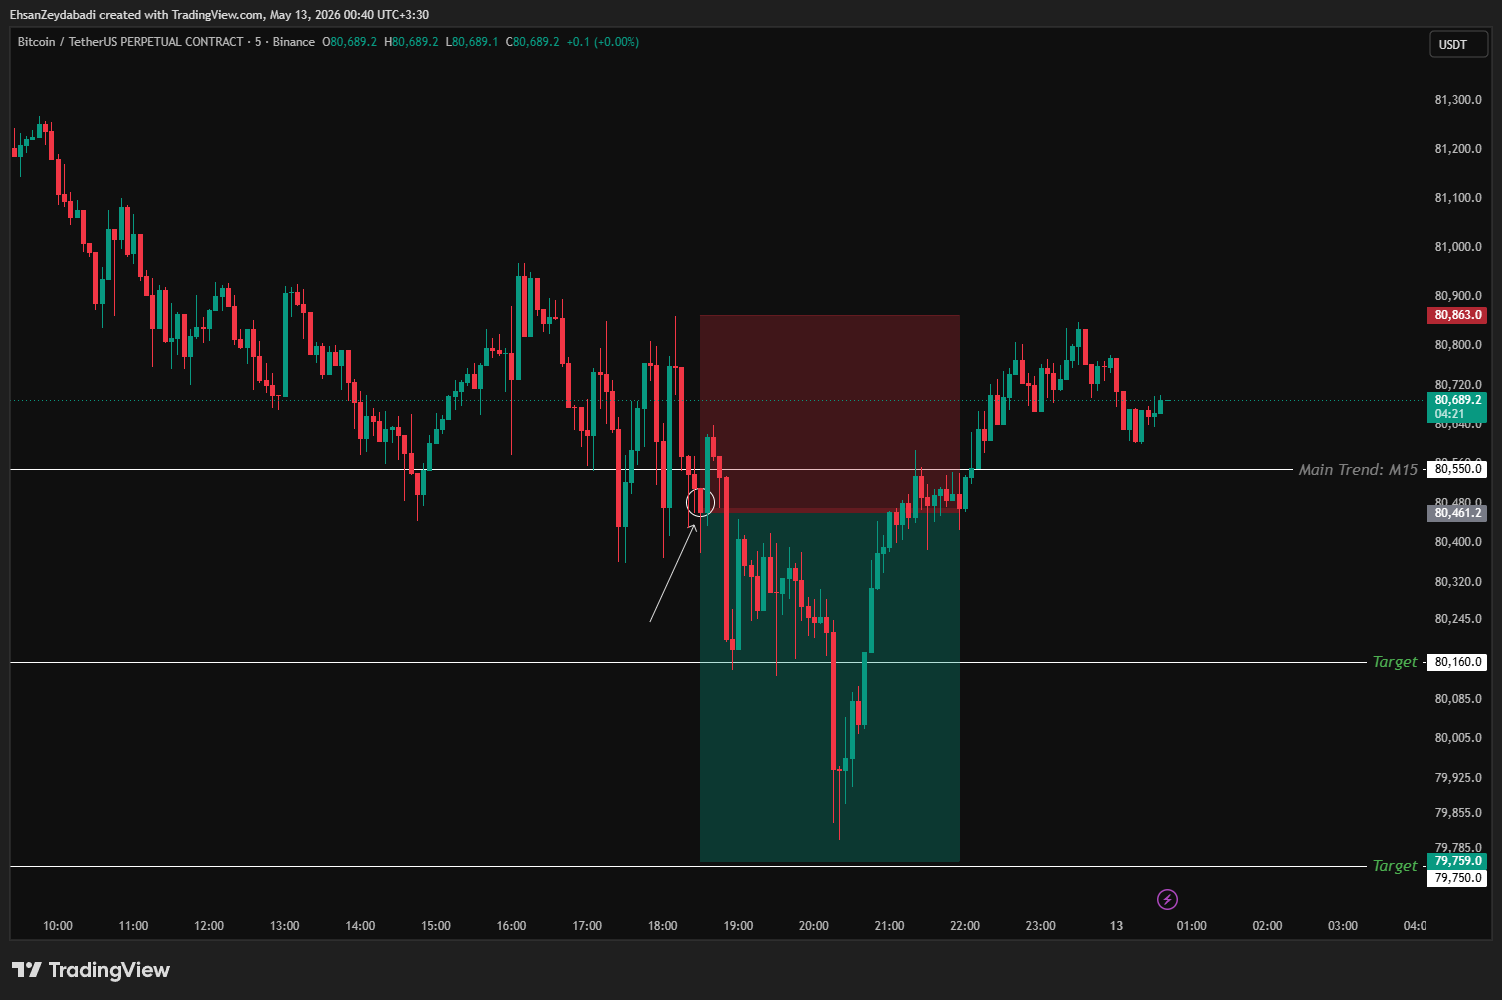Click 80,005.0 on the price axis
Screen dimensions: 1502x1000
point(1458,738)
